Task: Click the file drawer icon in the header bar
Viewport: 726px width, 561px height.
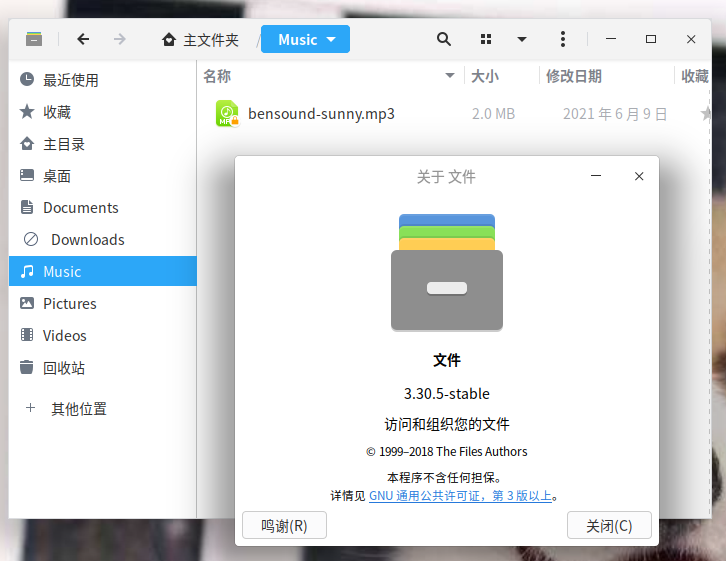Action: (34, 39)
